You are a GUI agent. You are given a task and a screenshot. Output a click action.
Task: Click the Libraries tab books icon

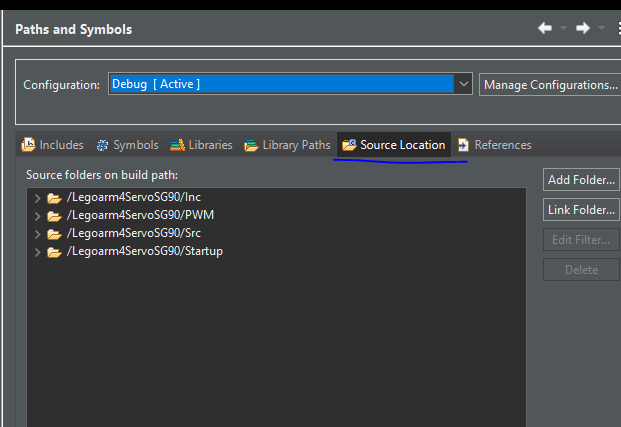pyautogui.click(x=177, y=145)
